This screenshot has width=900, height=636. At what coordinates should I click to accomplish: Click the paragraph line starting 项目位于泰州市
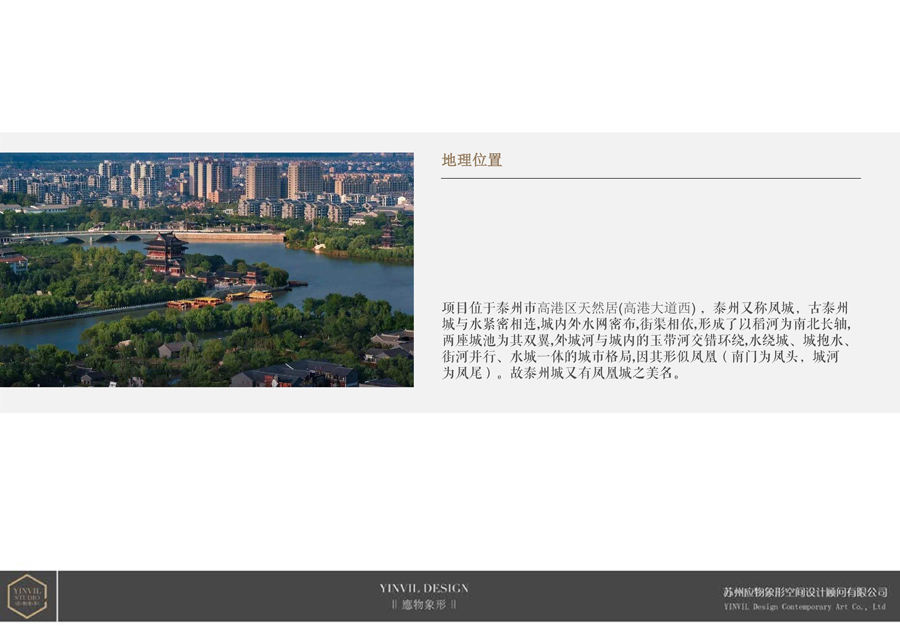(648, 308)
